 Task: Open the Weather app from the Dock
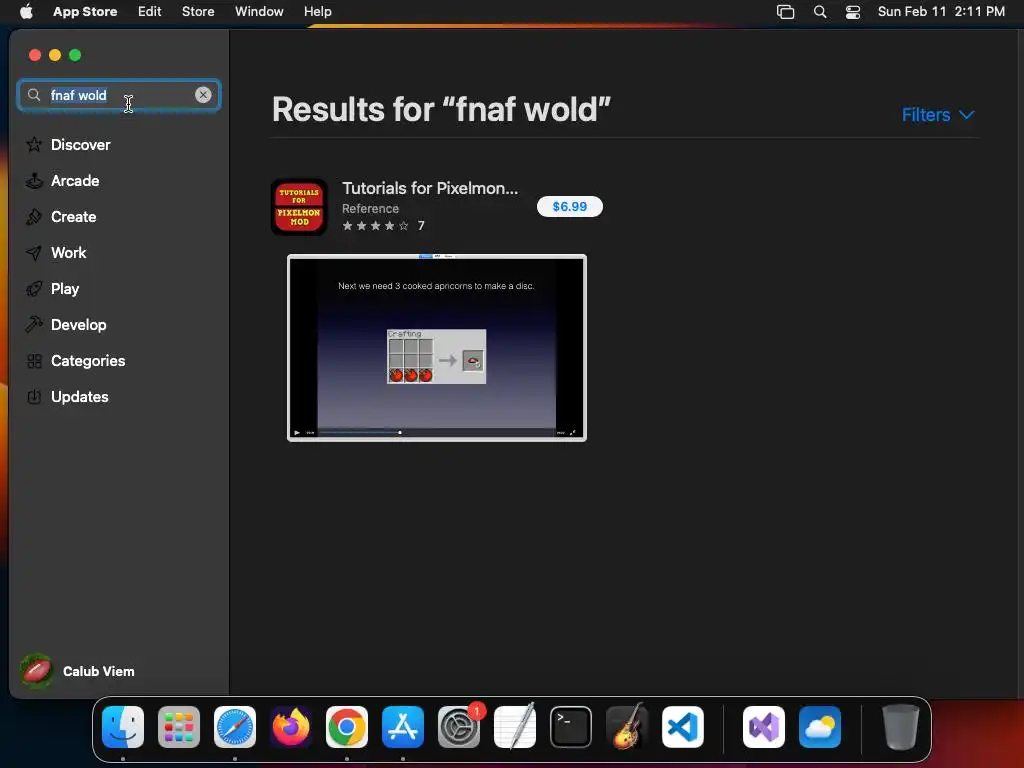pyautogui.click(x=820, y=727)
